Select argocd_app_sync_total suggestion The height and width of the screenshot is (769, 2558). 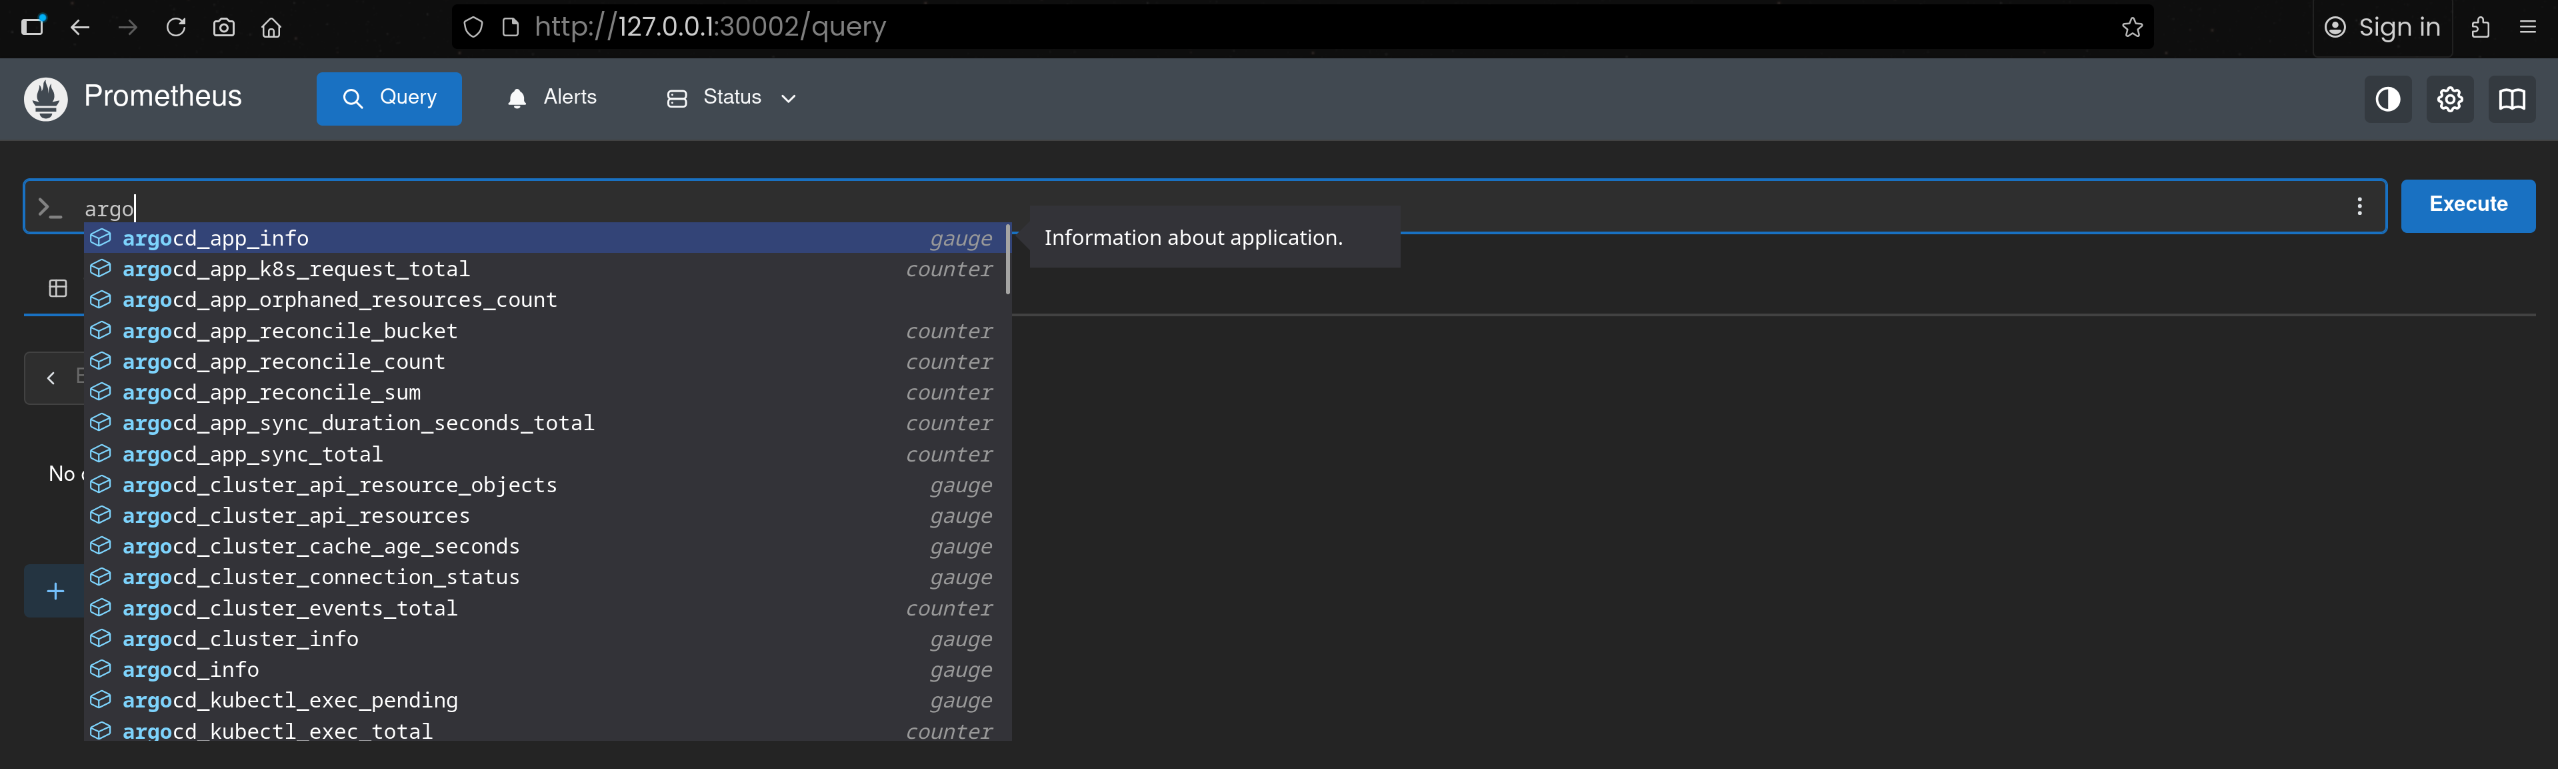click(547, 454)
